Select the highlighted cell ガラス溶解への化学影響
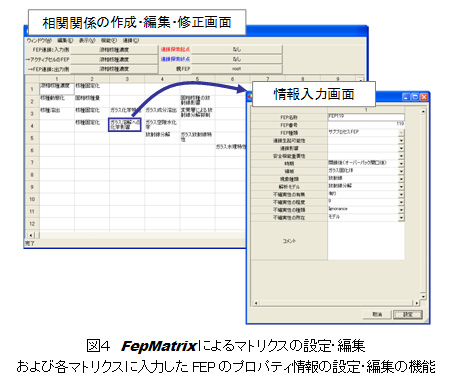Image resolution: width=454 pixels, height=382 pixels. coord(125,125)
